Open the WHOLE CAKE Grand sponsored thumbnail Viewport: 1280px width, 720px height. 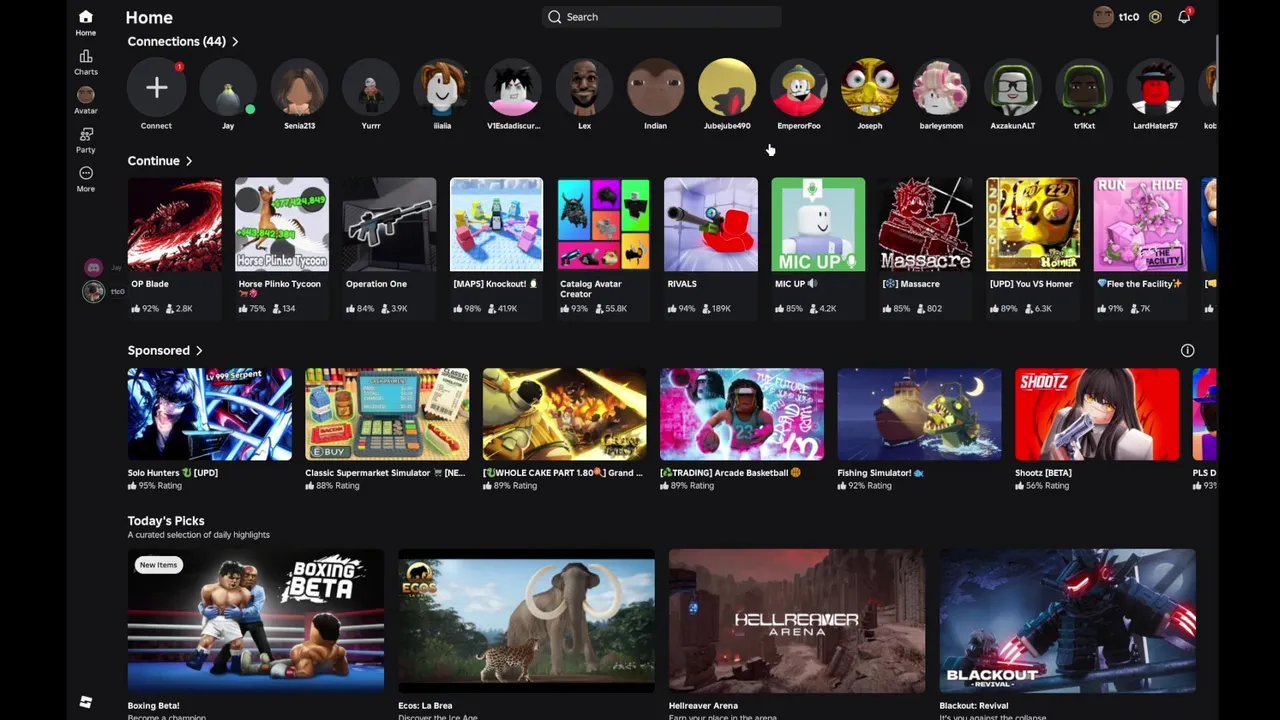(x=564, y=414)
